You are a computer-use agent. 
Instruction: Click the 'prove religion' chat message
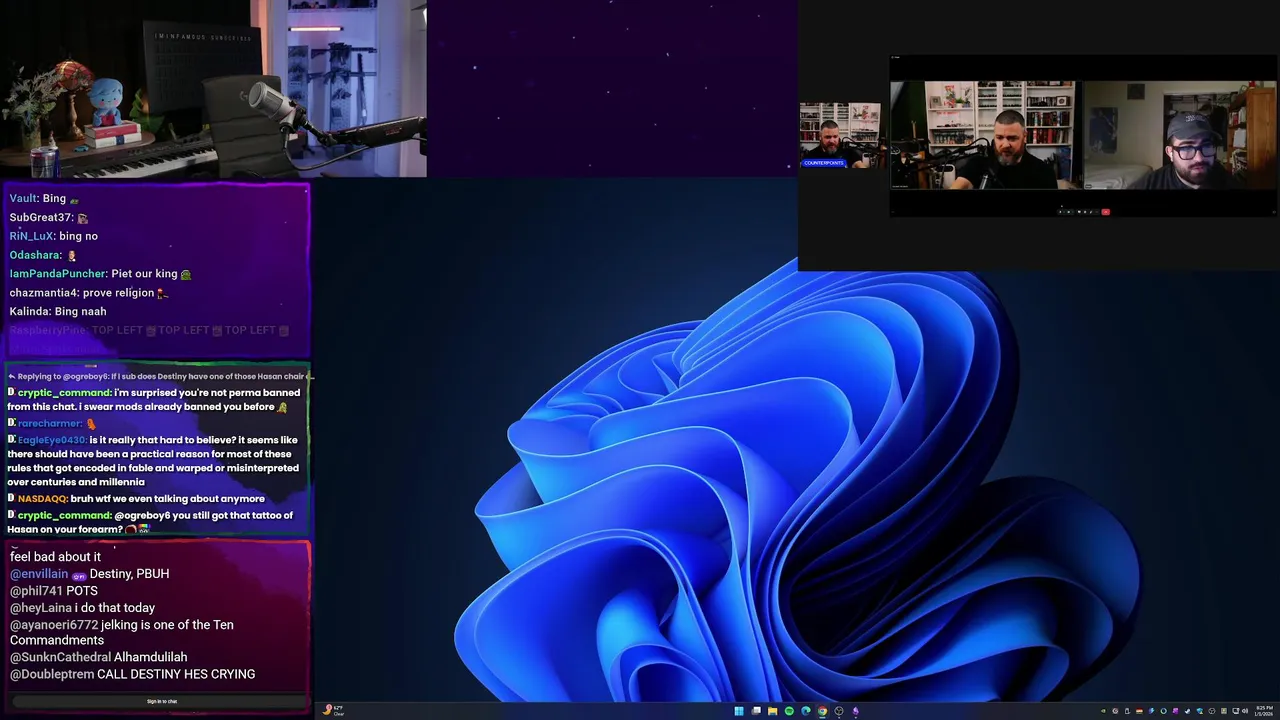click(x=118, y=292)
